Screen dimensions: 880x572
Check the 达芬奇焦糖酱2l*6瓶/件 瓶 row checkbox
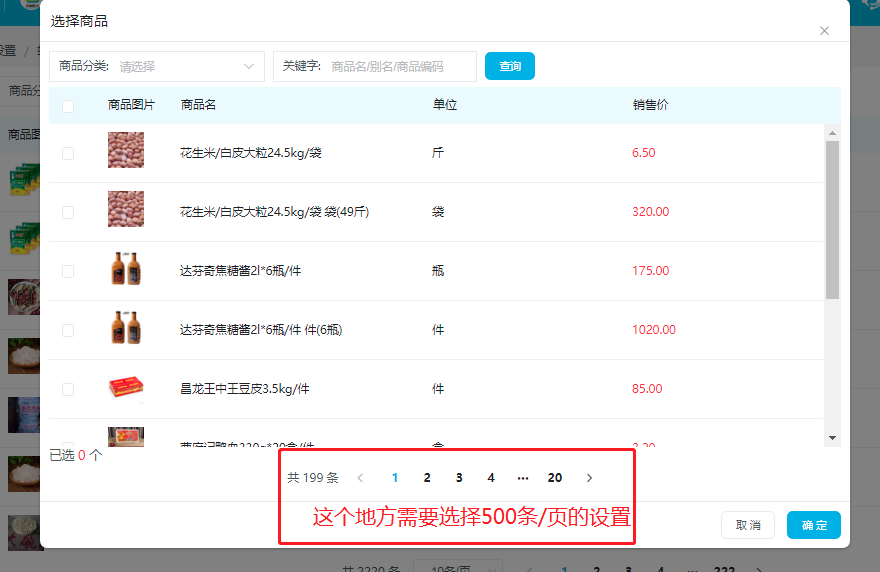pos(68,271)
